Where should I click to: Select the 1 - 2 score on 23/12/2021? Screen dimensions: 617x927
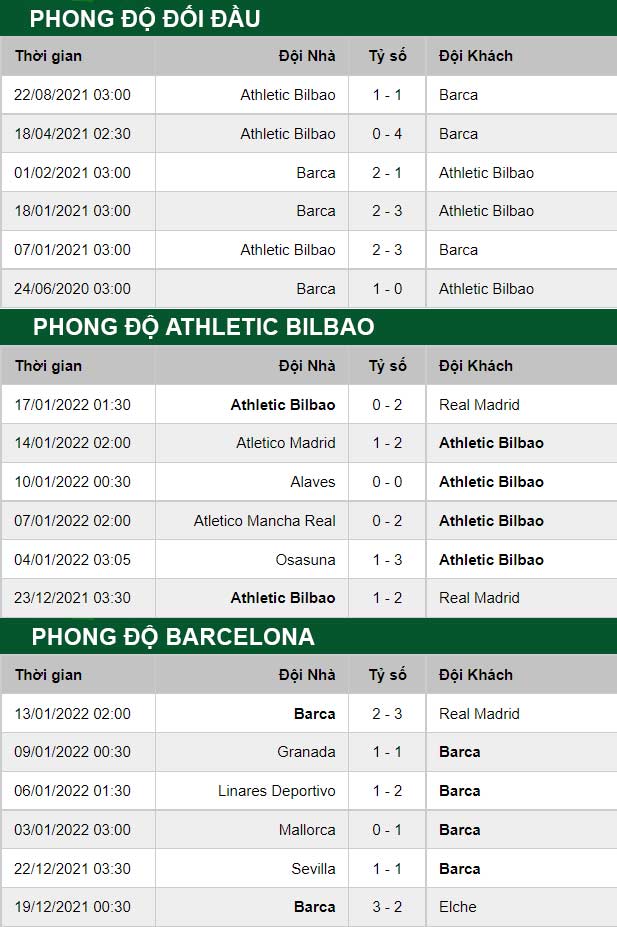coord(387,597)
